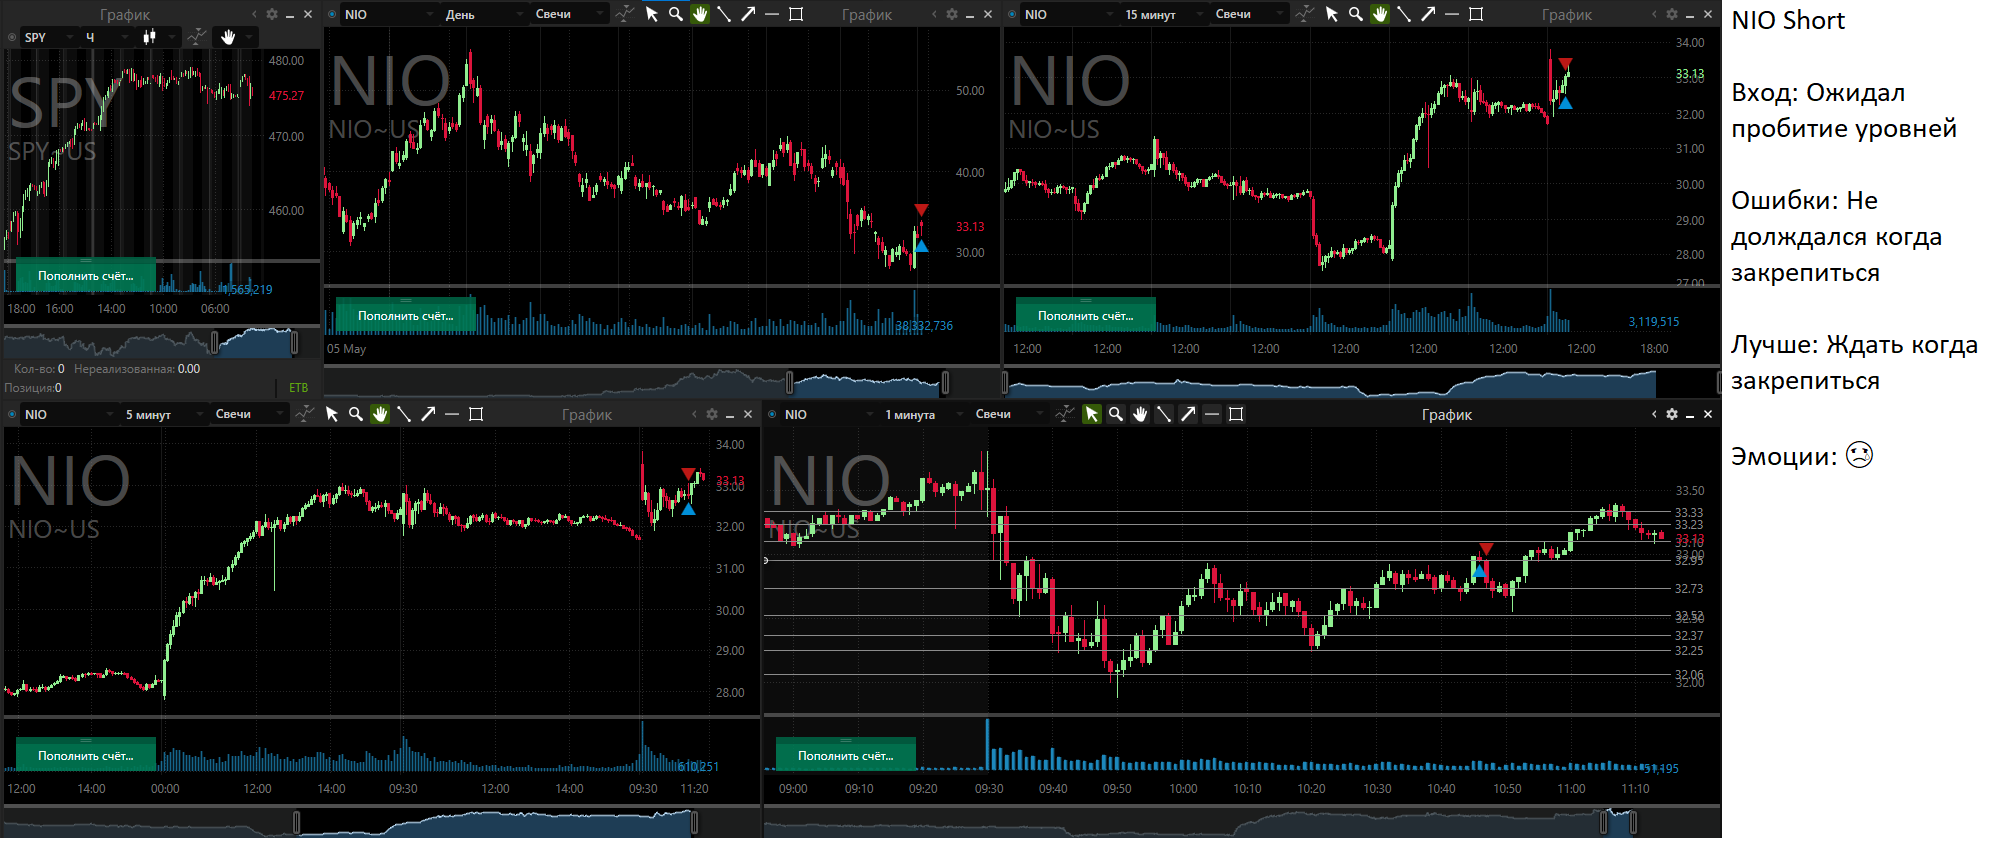Collapse chevron in NIO 1 минута panel header
Screen dimensions: 1998x842
[1654, 414]
